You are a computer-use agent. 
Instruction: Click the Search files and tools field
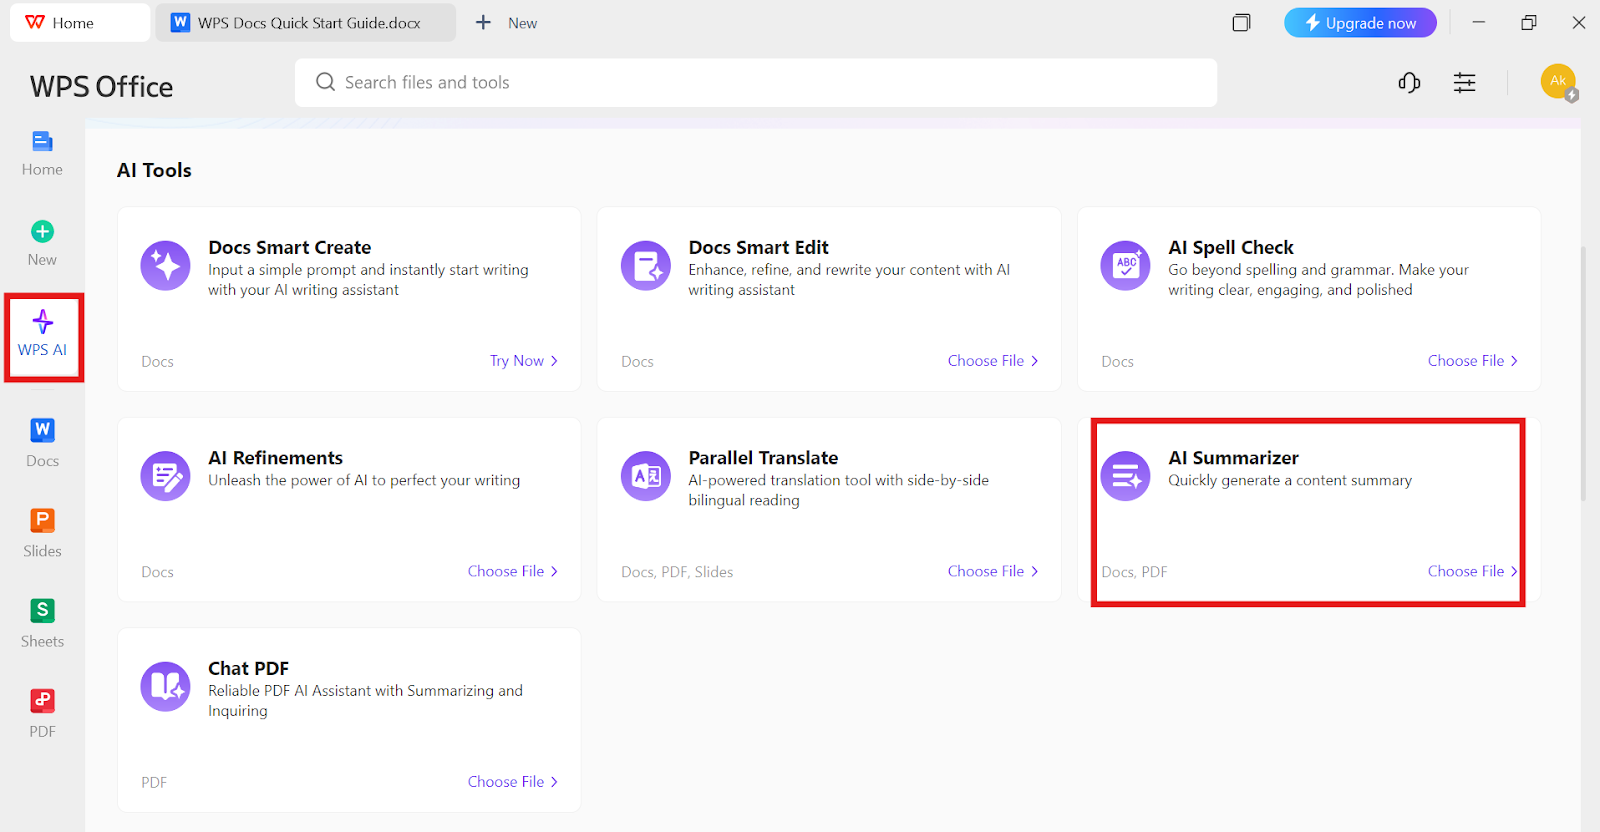pos(756,82)
